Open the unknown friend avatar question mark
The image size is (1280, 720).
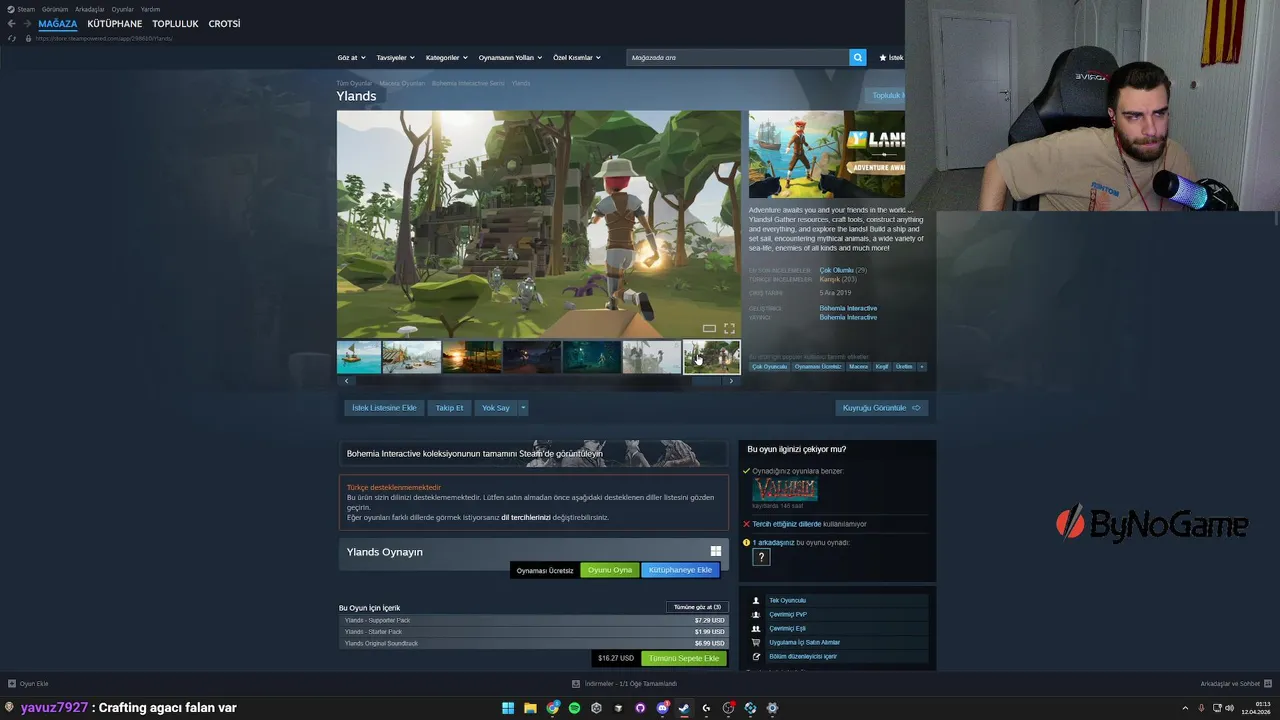(x=761, y=557)
